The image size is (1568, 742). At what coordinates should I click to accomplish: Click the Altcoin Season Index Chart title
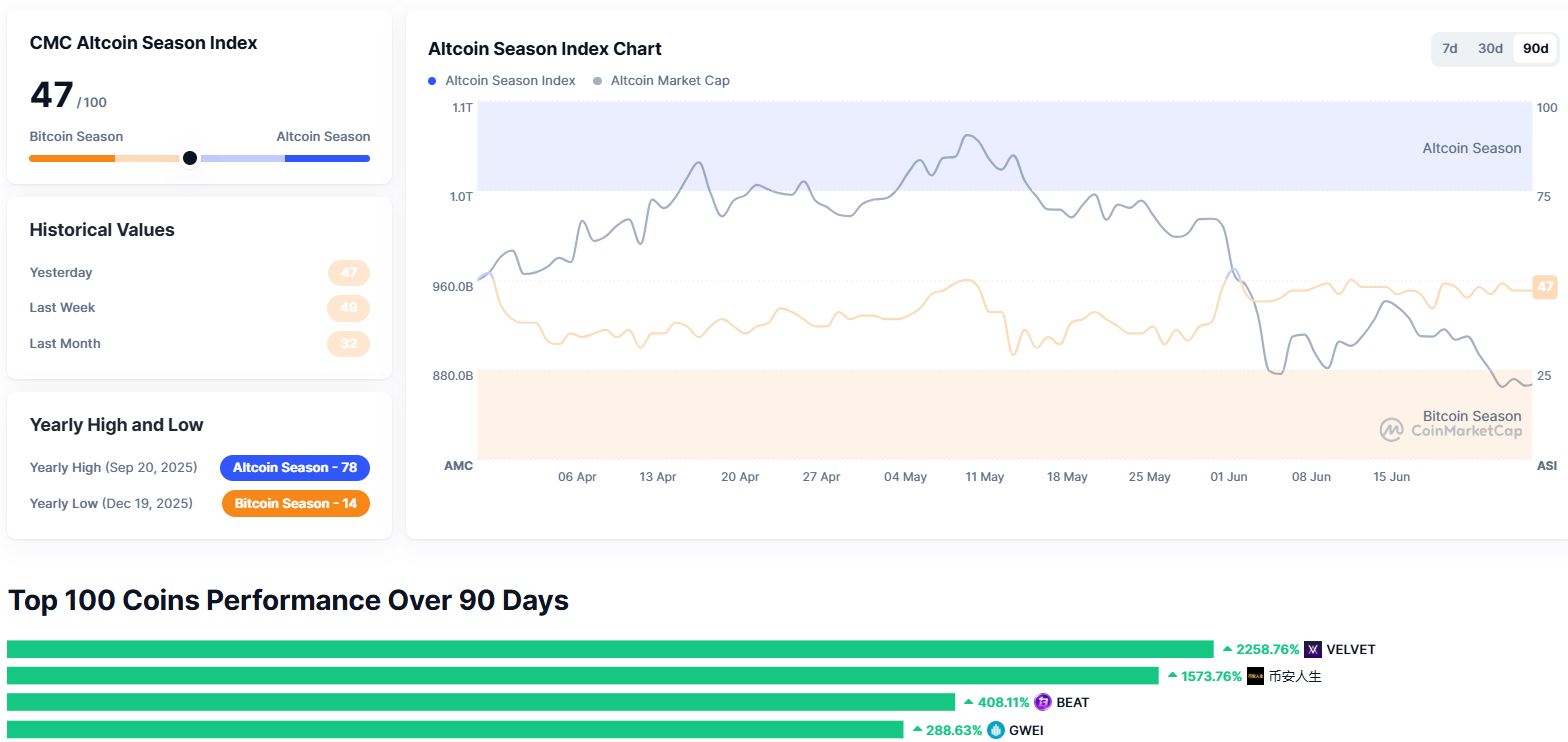tap(545, 49)
